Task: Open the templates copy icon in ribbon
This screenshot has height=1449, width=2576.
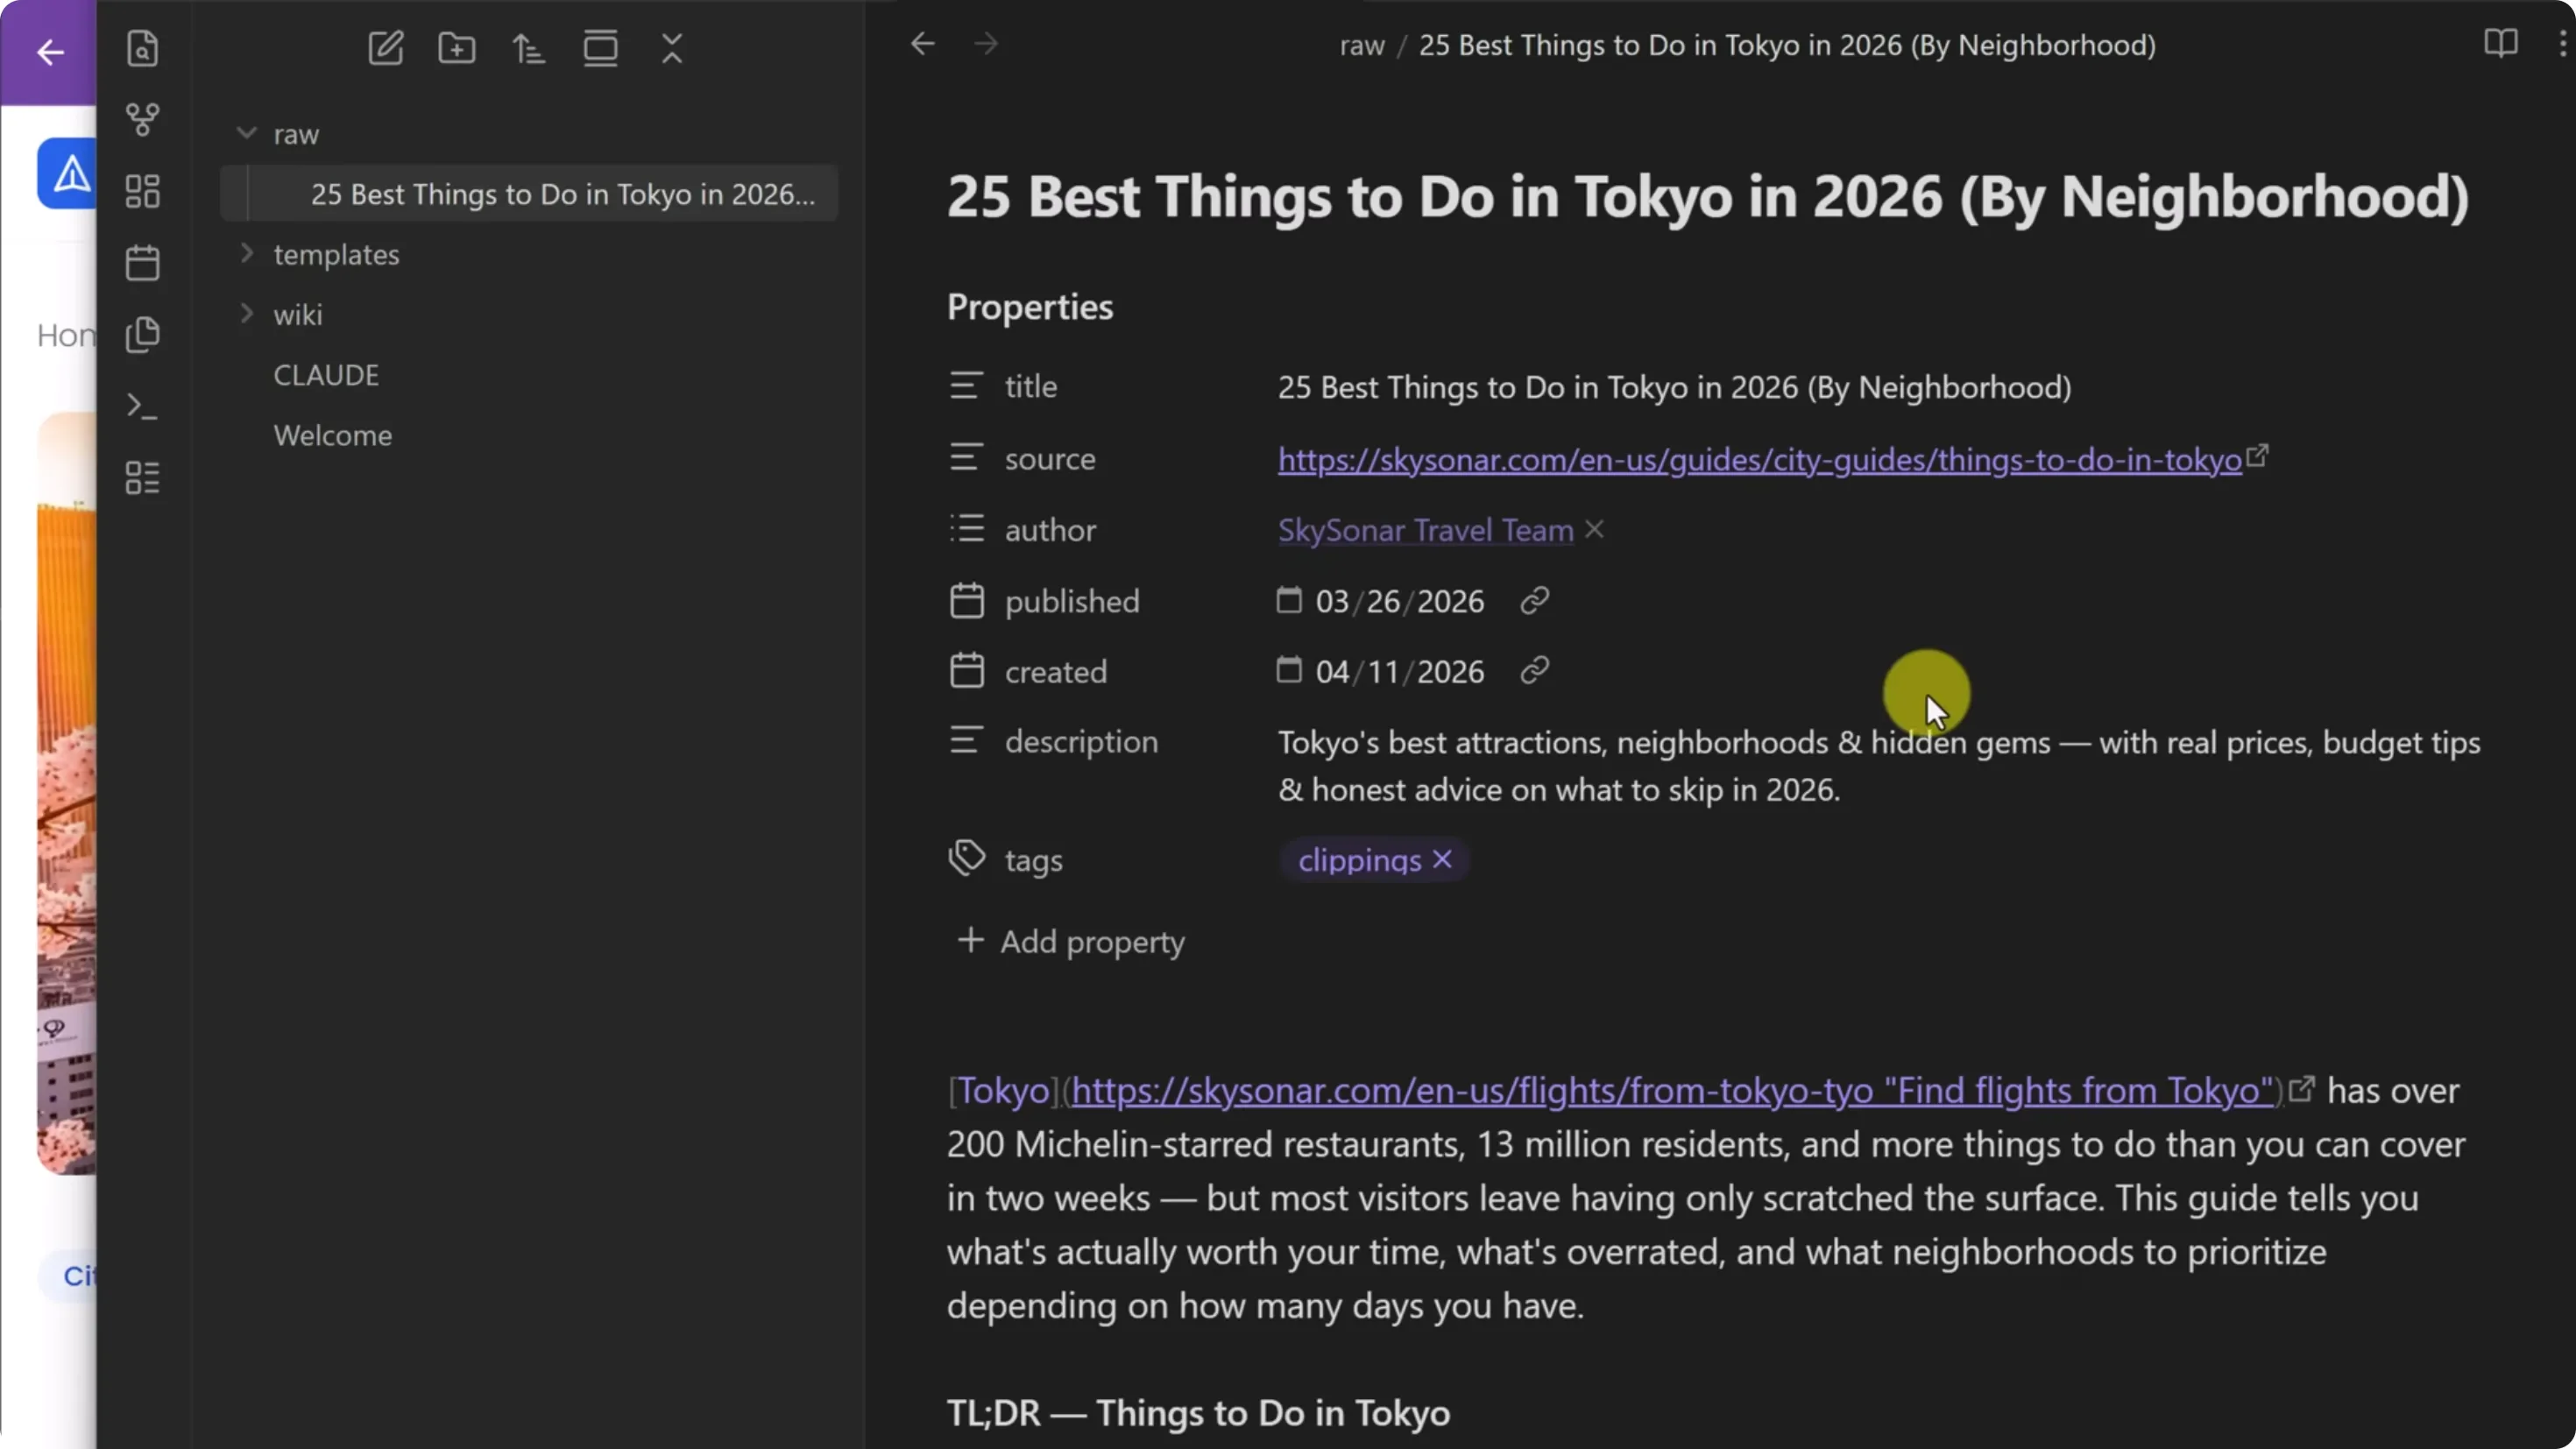Action: coord(142,335)
